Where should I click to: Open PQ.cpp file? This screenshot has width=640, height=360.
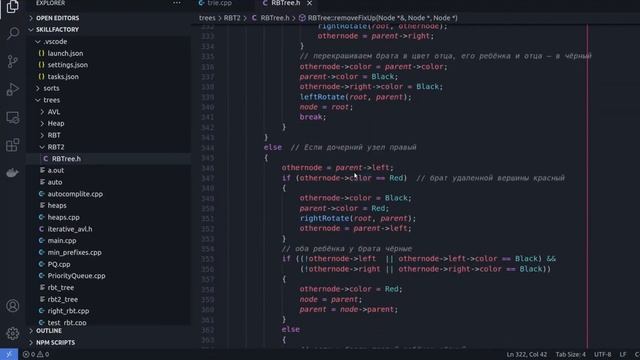[x=59, y=264]
